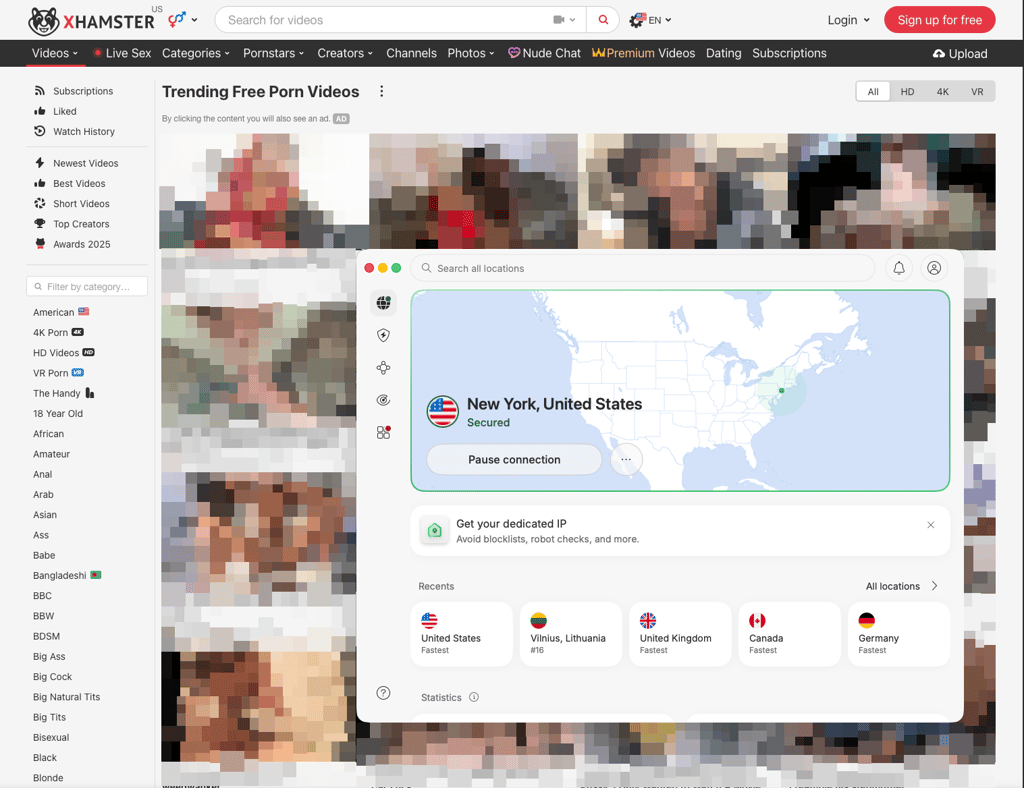Expand the Photos menu
The image size is (1024, 788).
[471, 53]
